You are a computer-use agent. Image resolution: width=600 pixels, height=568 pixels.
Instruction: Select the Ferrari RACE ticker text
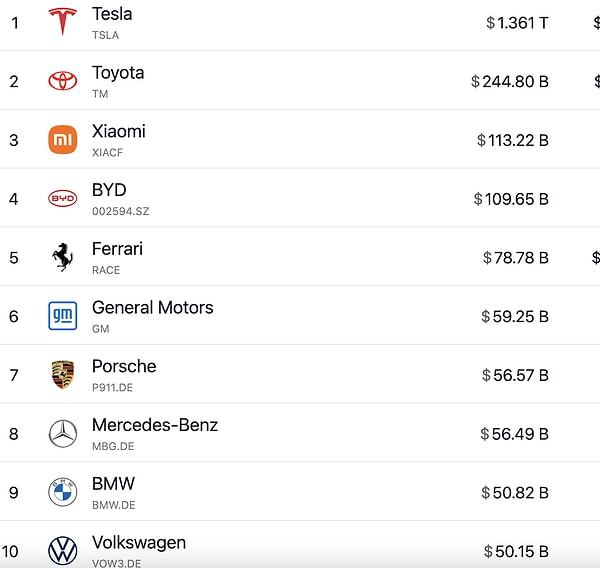pos(106,270)
